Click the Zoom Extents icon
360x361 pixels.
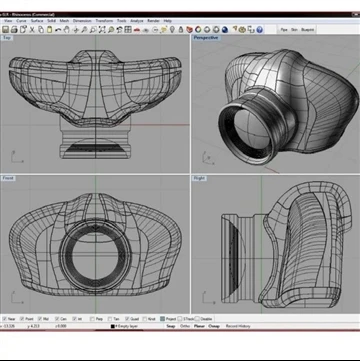coord(102,29)
